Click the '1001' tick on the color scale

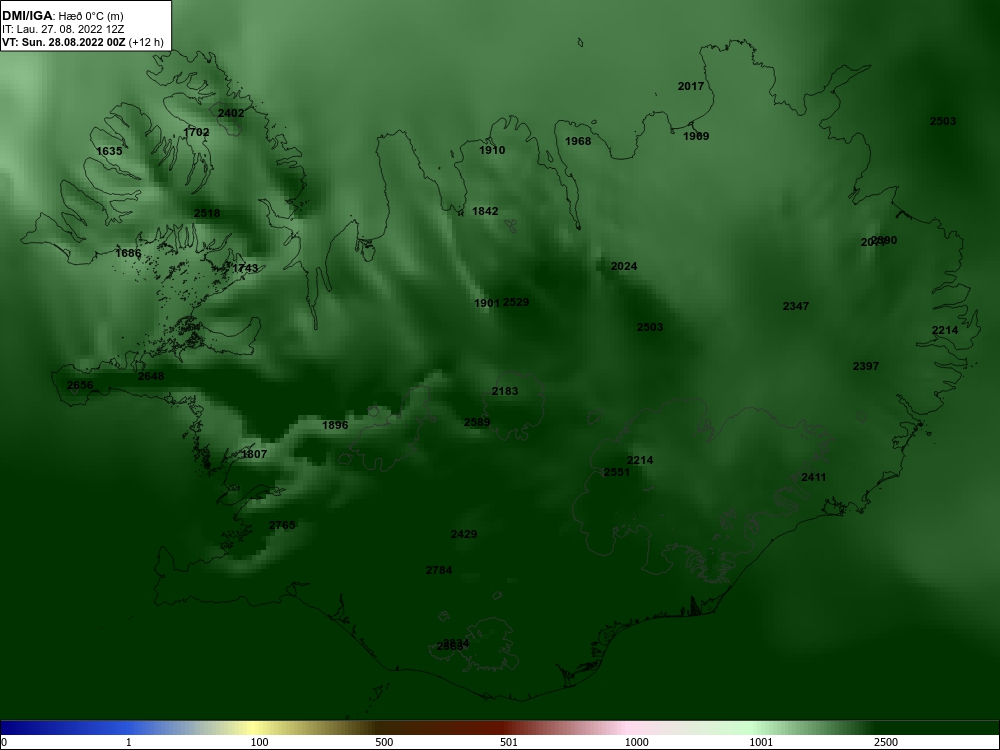(761, 742)
